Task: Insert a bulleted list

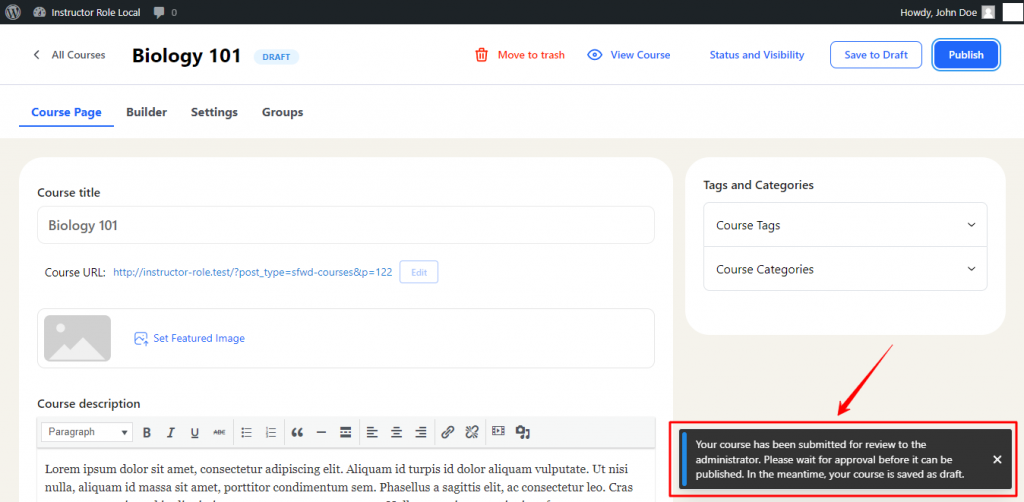Action: pyautogui.click(x=246, y=432)
